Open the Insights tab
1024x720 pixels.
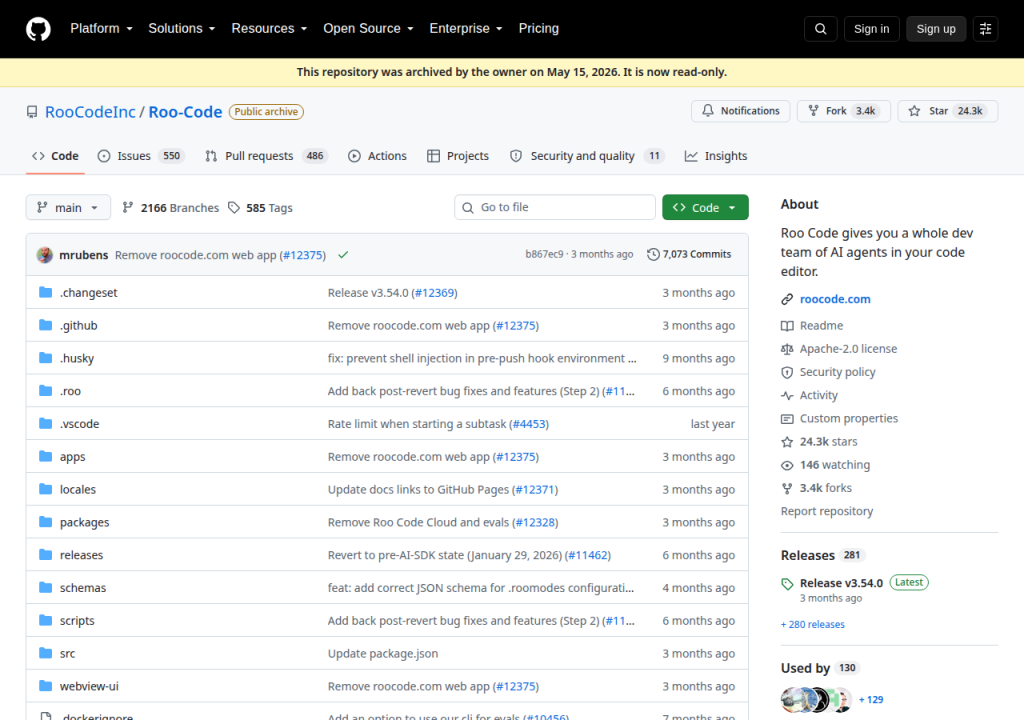(716, 156)
